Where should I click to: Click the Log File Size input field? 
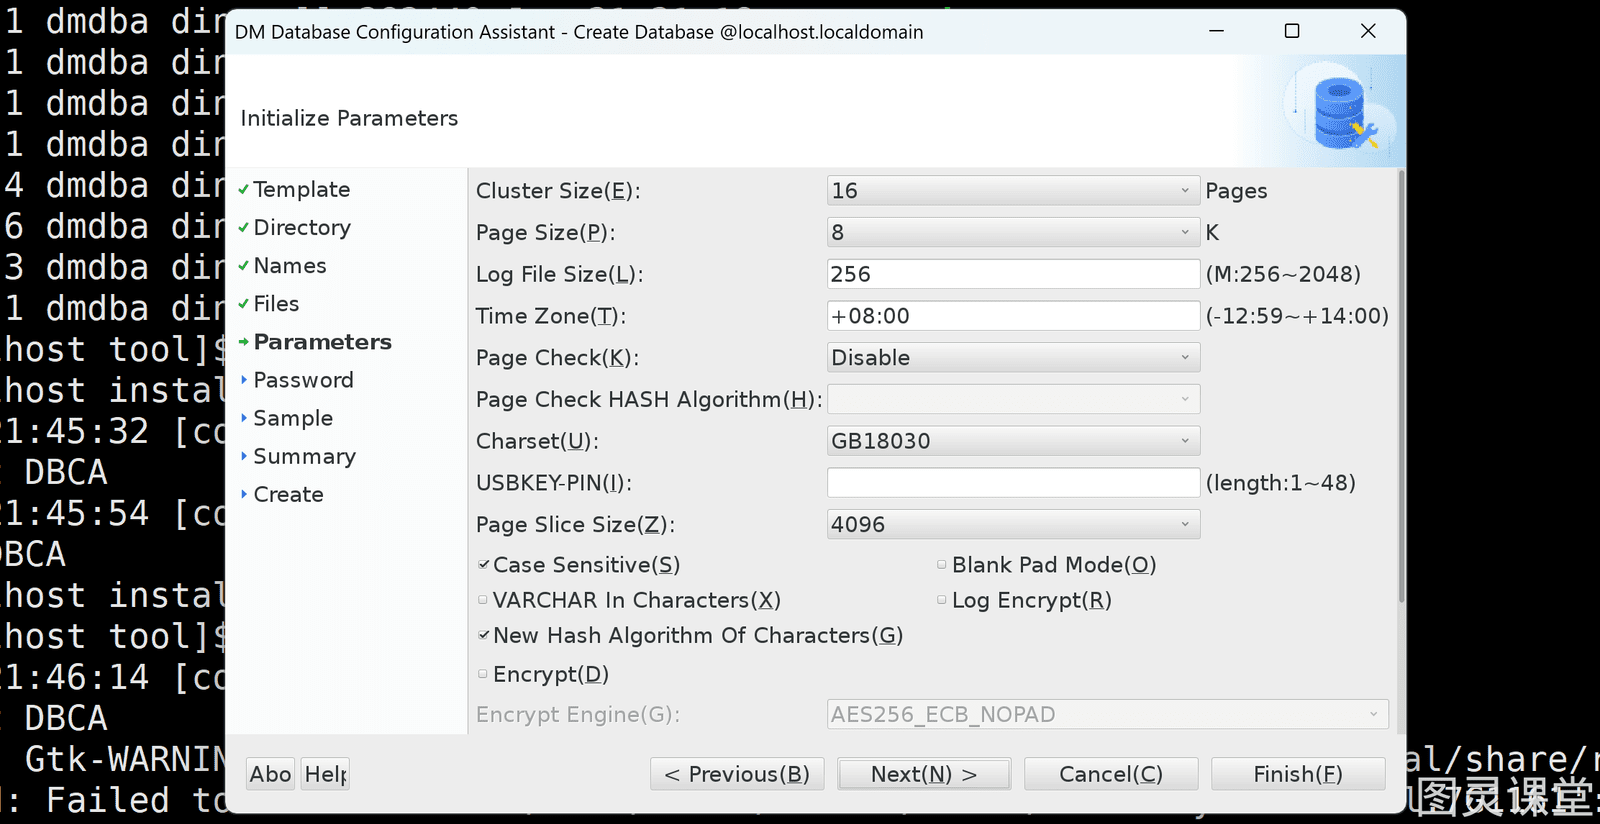pyautogui.click(x=1013, y=274)
